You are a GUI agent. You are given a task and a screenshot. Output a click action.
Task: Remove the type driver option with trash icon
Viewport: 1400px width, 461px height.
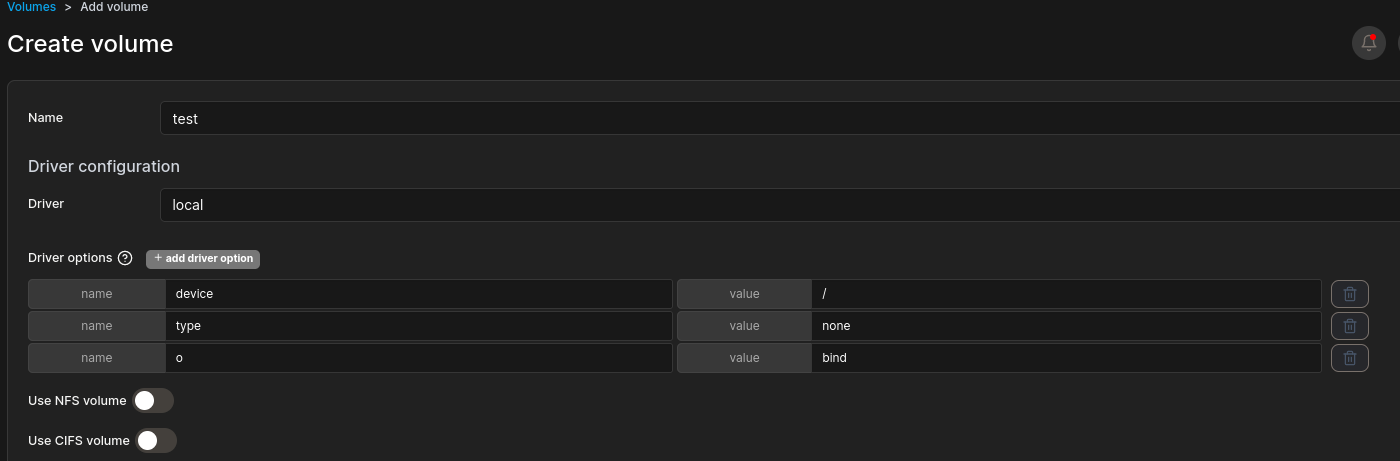tap(1349, 326)
